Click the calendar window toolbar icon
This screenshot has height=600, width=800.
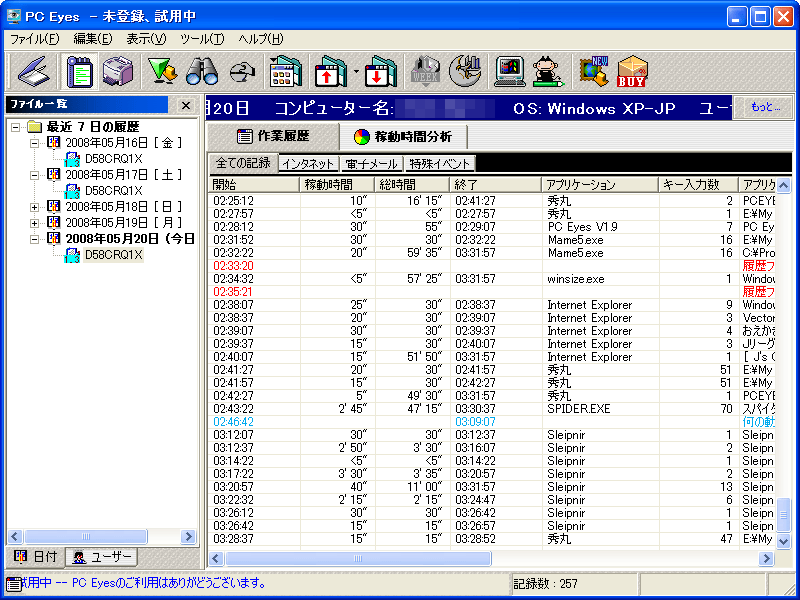285,71
